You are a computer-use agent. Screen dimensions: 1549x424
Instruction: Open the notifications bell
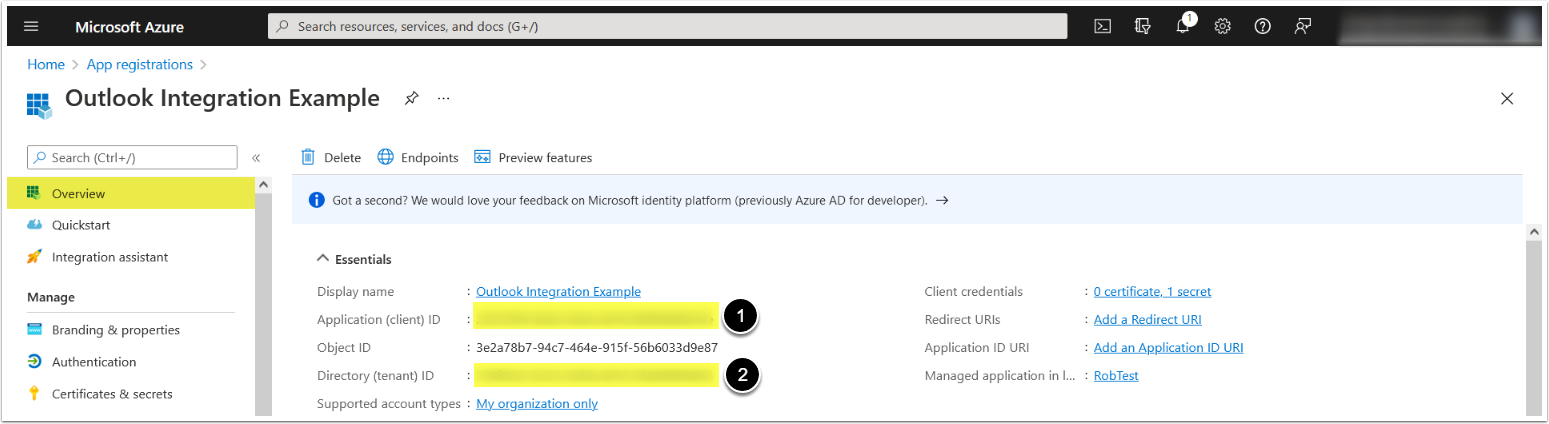(1183, 27)
